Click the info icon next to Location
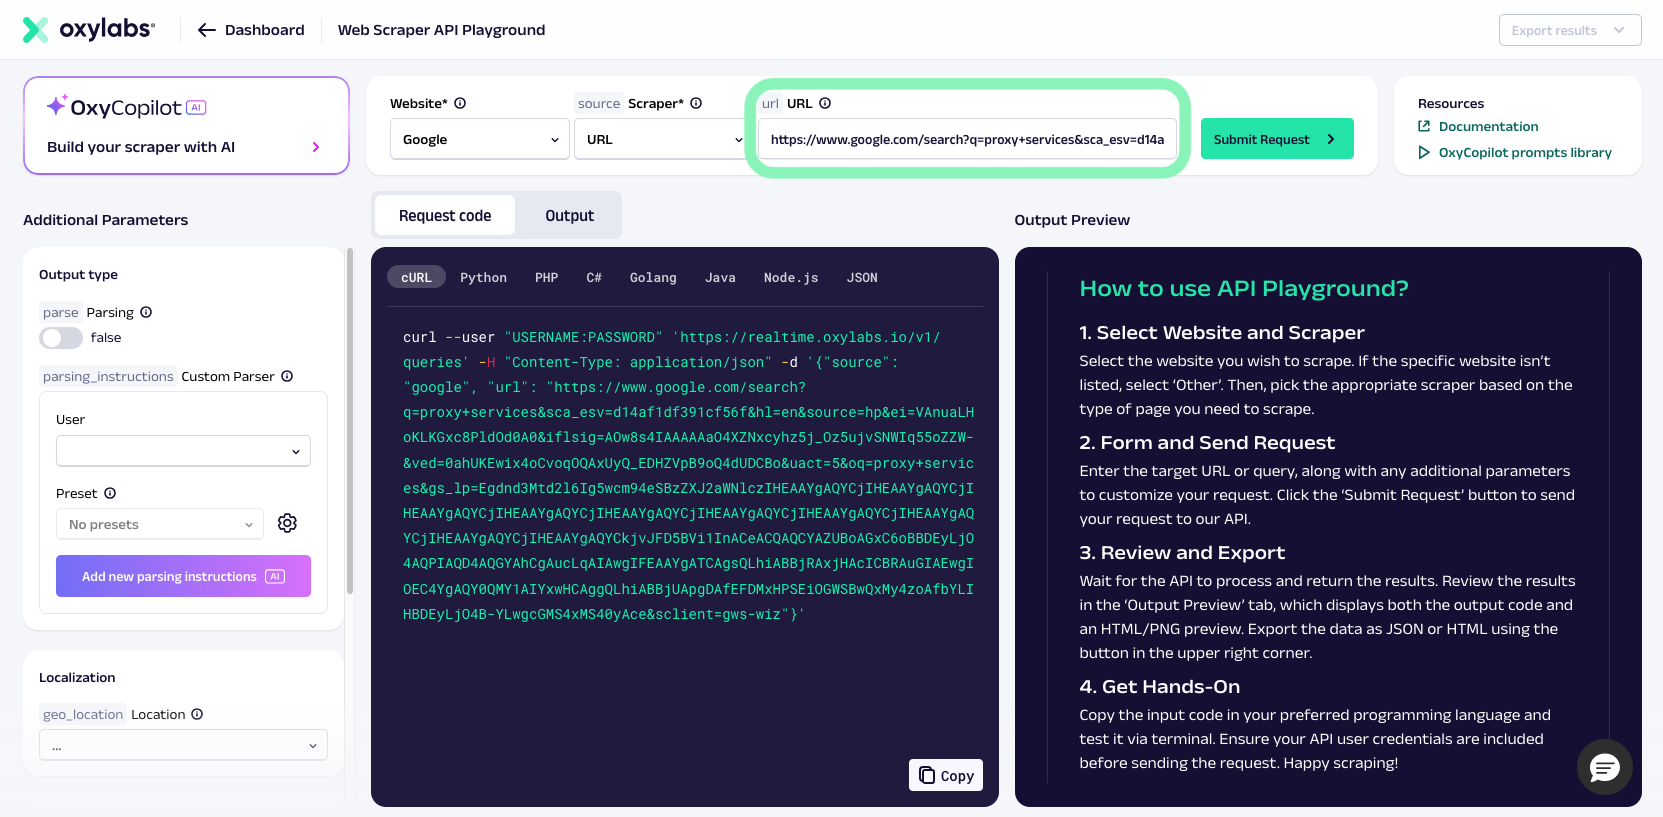 point(197,714)
